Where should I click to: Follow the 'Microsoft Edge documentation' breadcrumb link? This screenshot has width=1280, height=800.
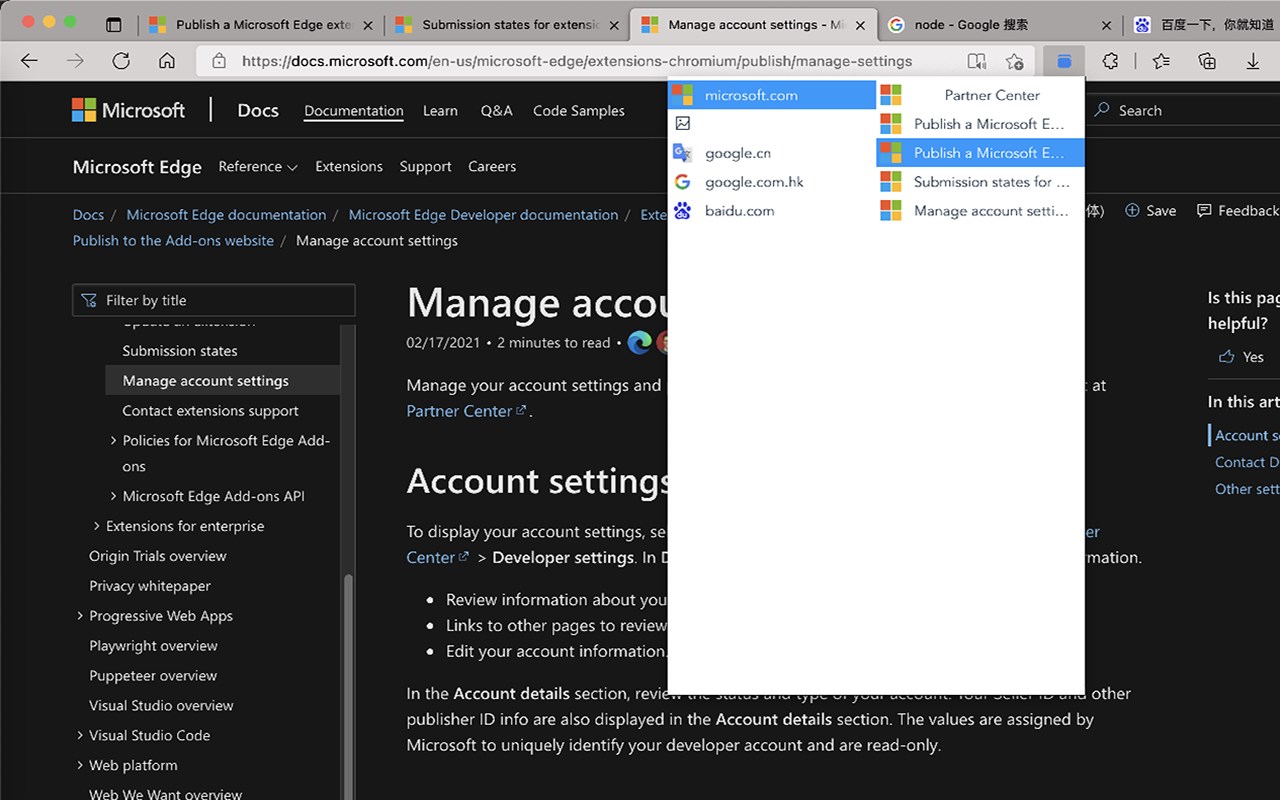[226, 215]
